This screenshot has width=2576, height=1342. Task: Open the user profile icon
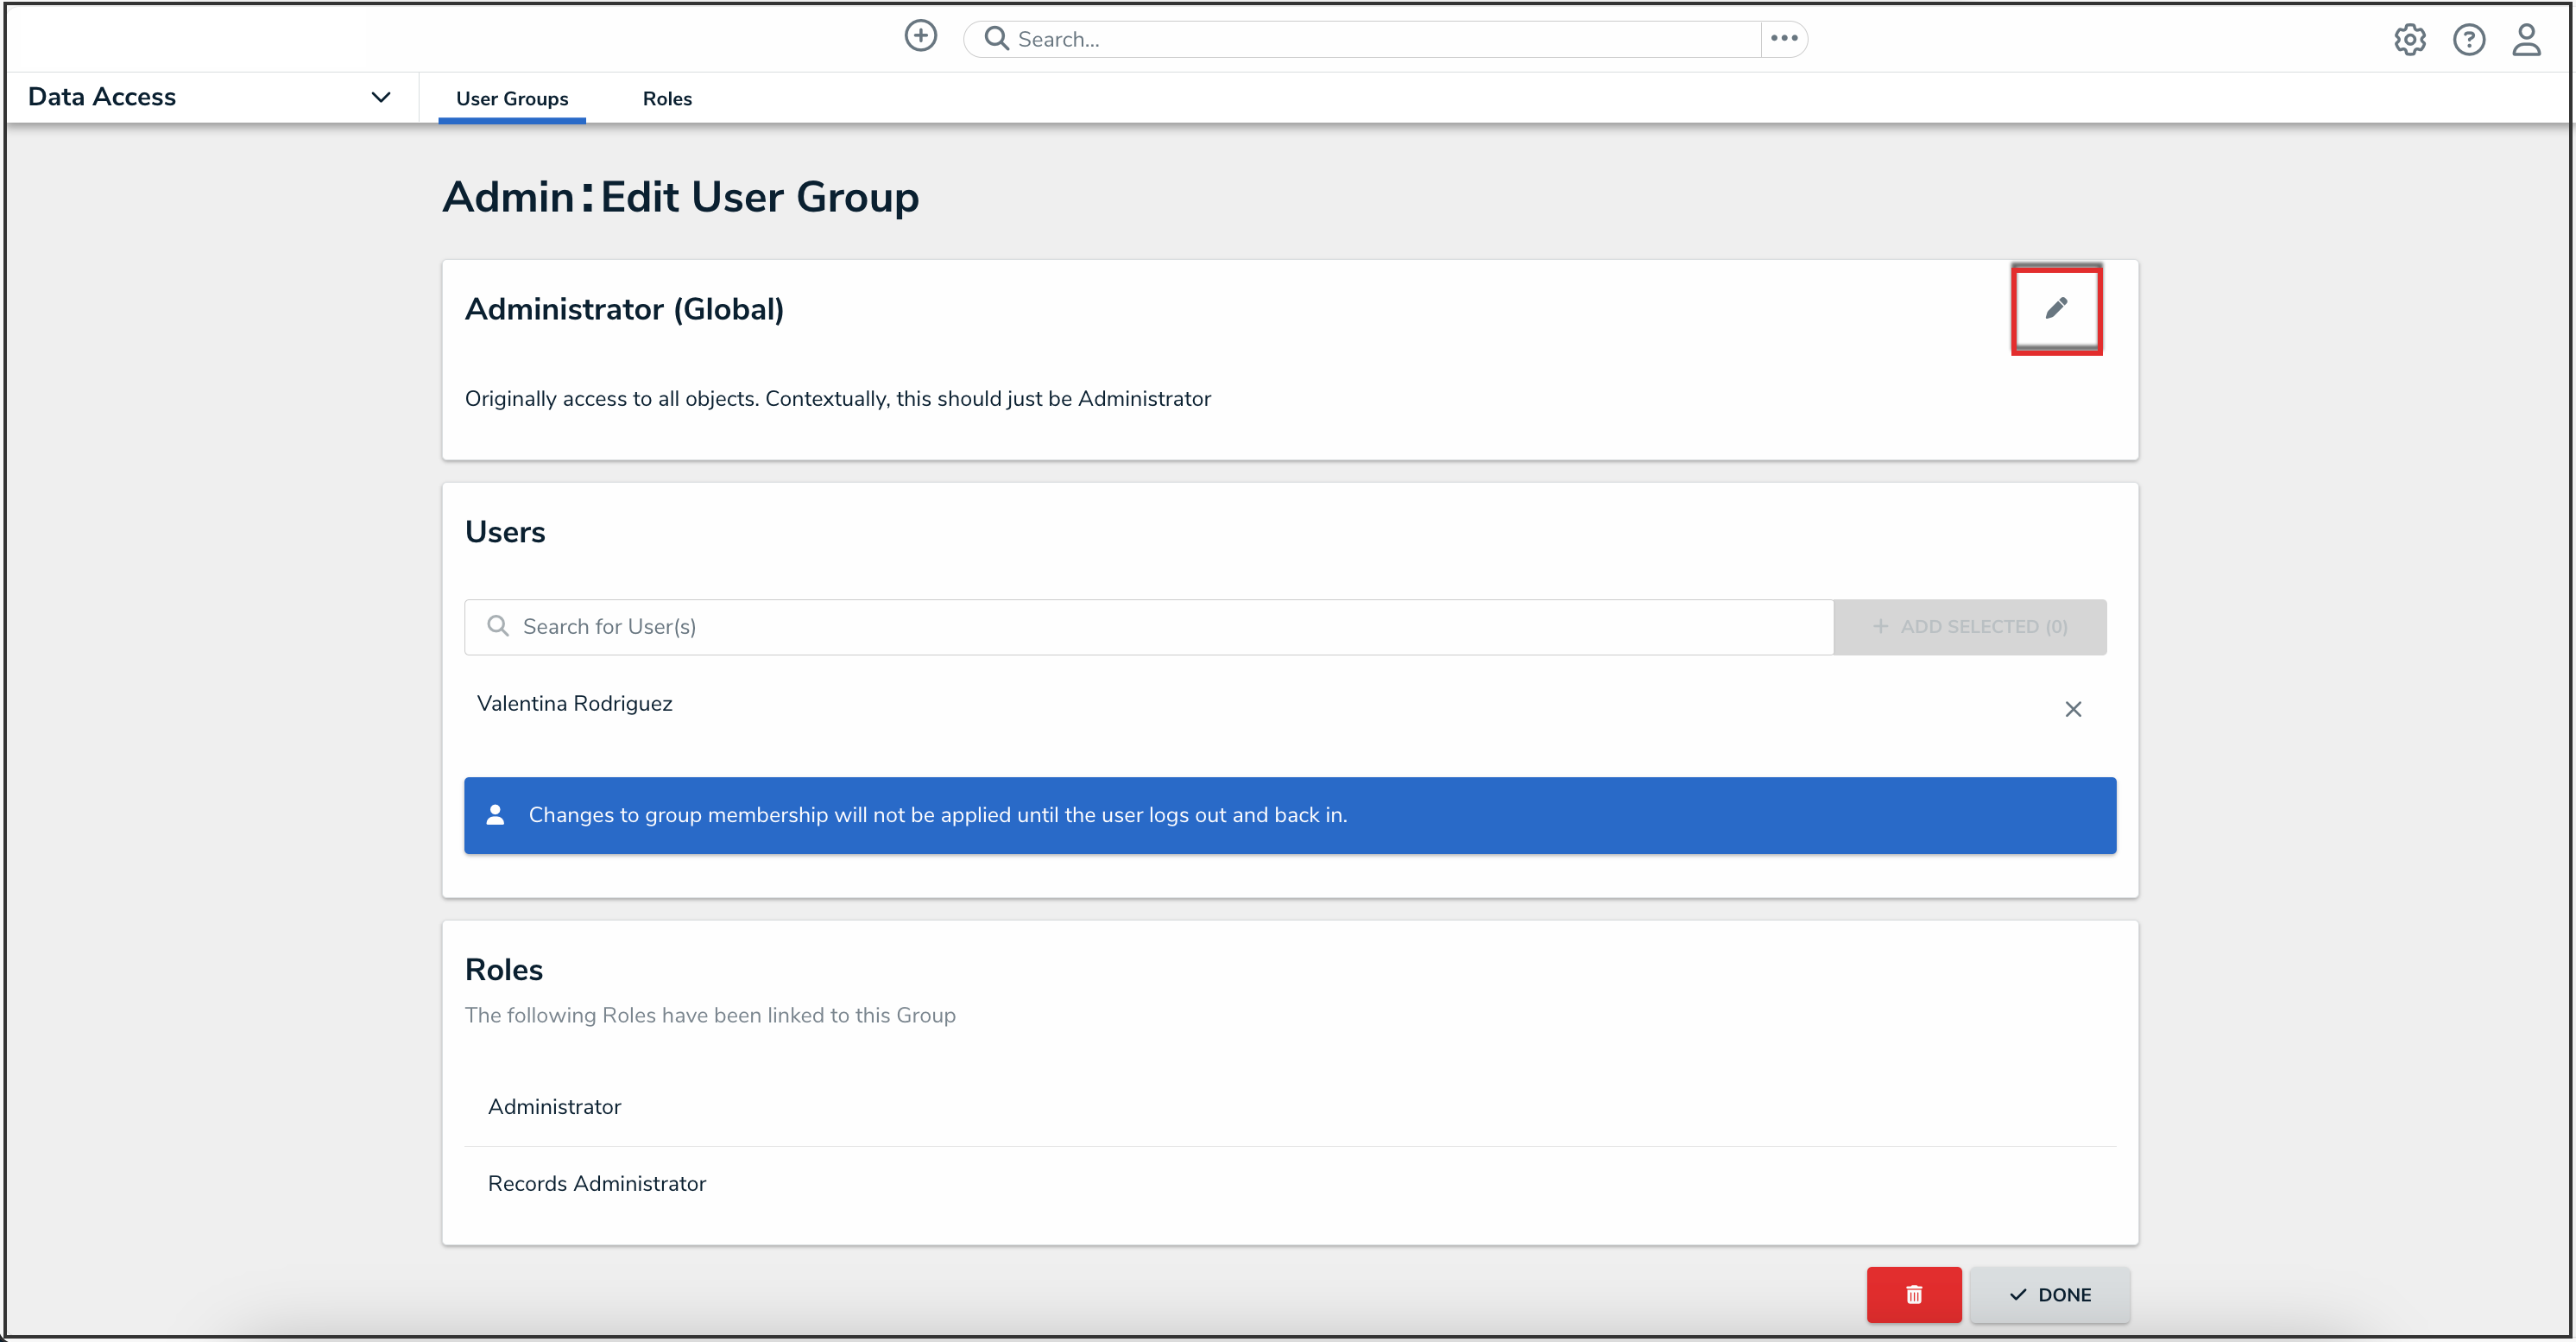tap(2526, 40)
